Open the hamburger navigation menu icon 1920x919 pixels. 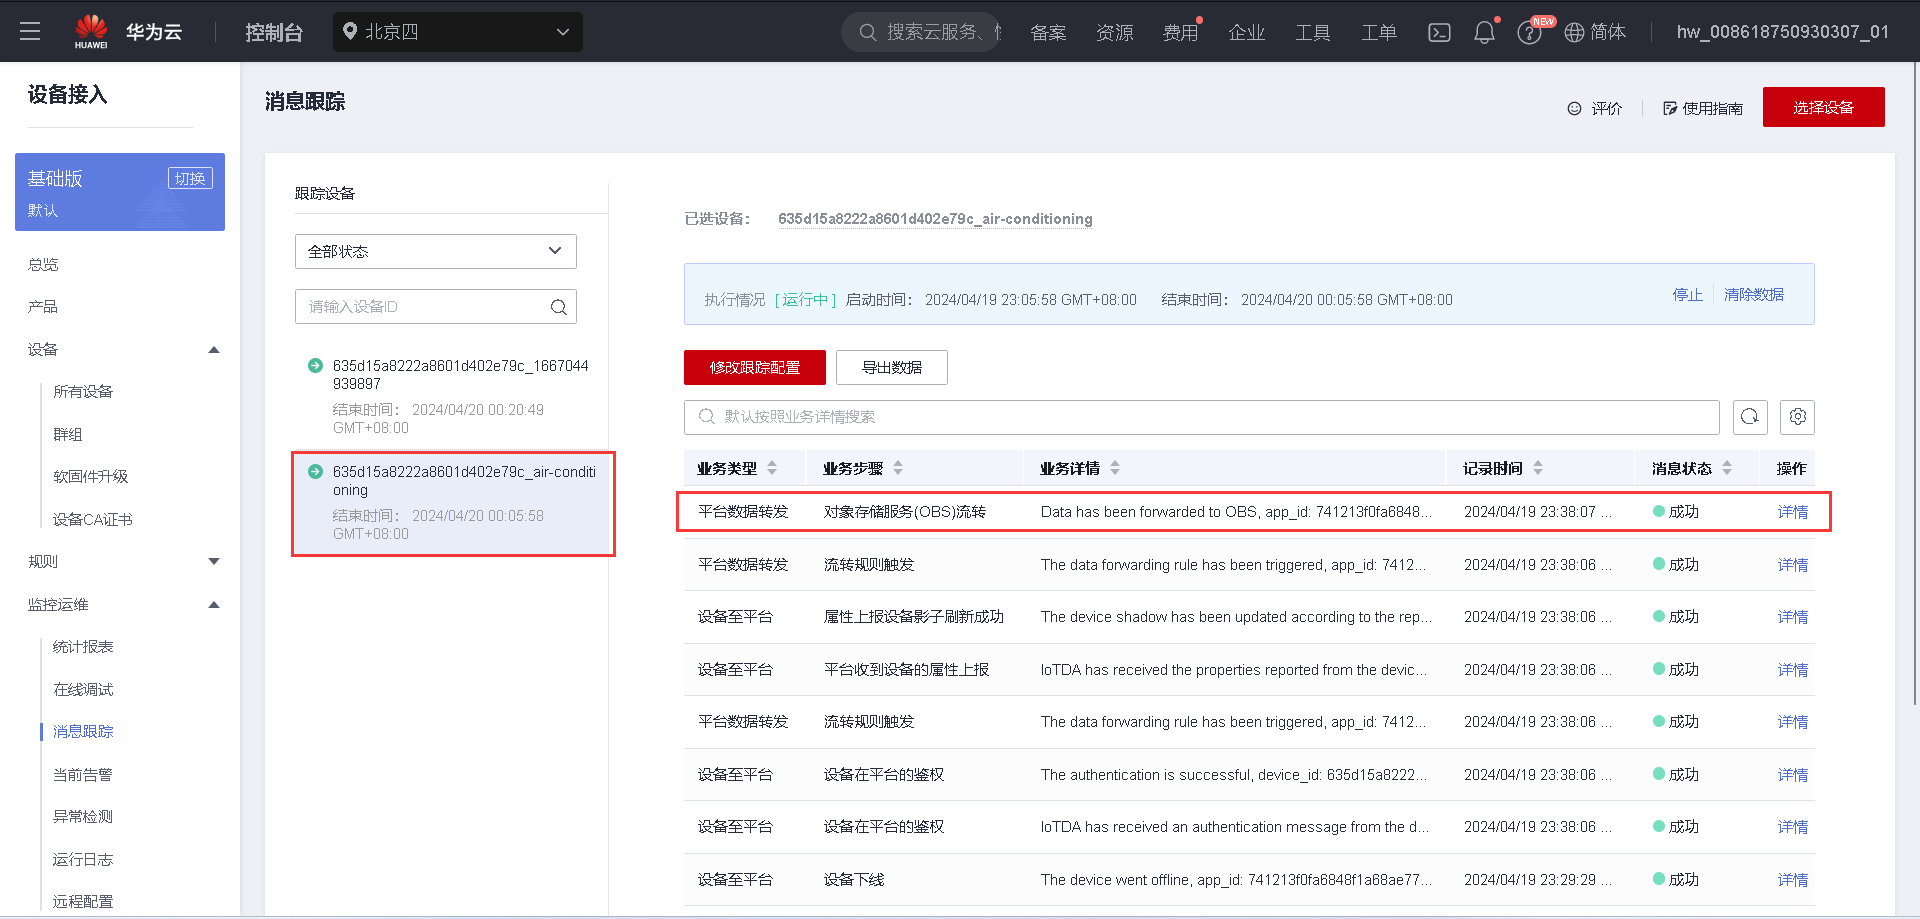30,31
